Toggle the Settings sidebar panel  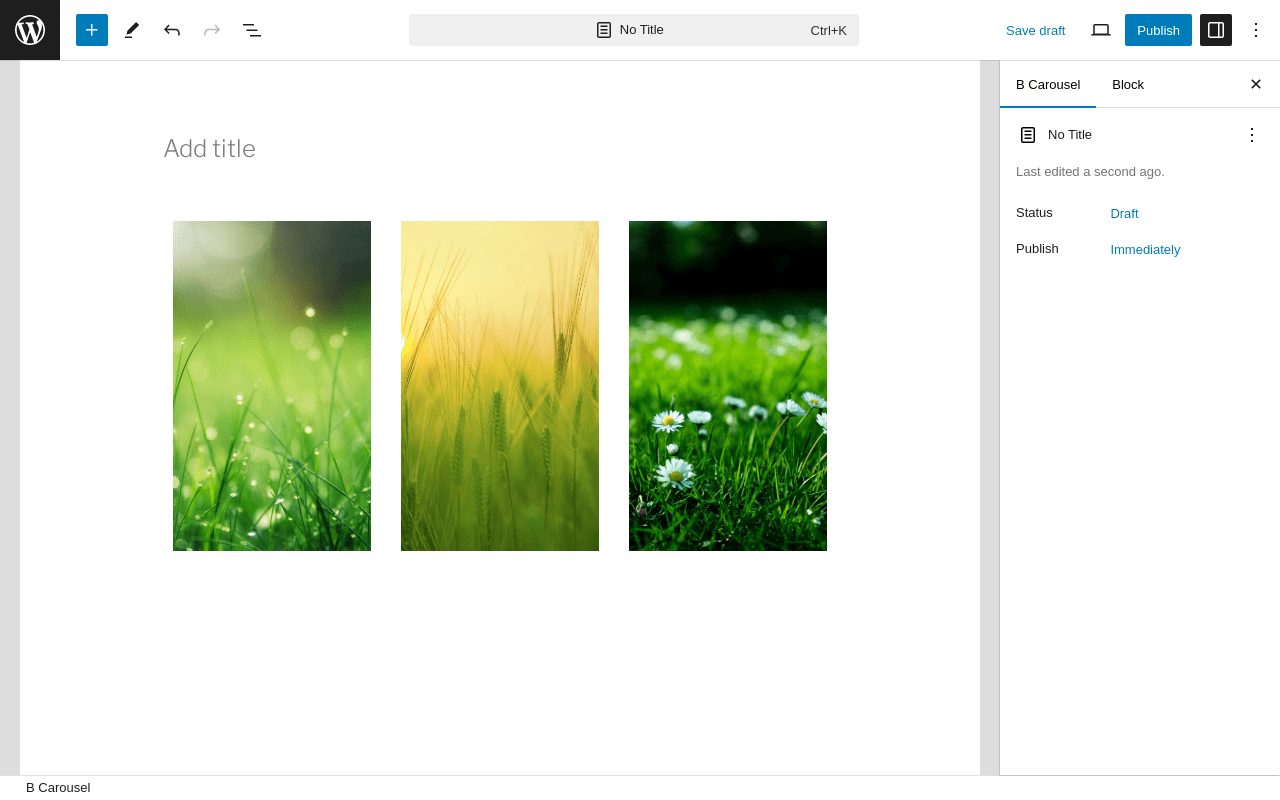pyautogui.click(x=1216, y=30)
